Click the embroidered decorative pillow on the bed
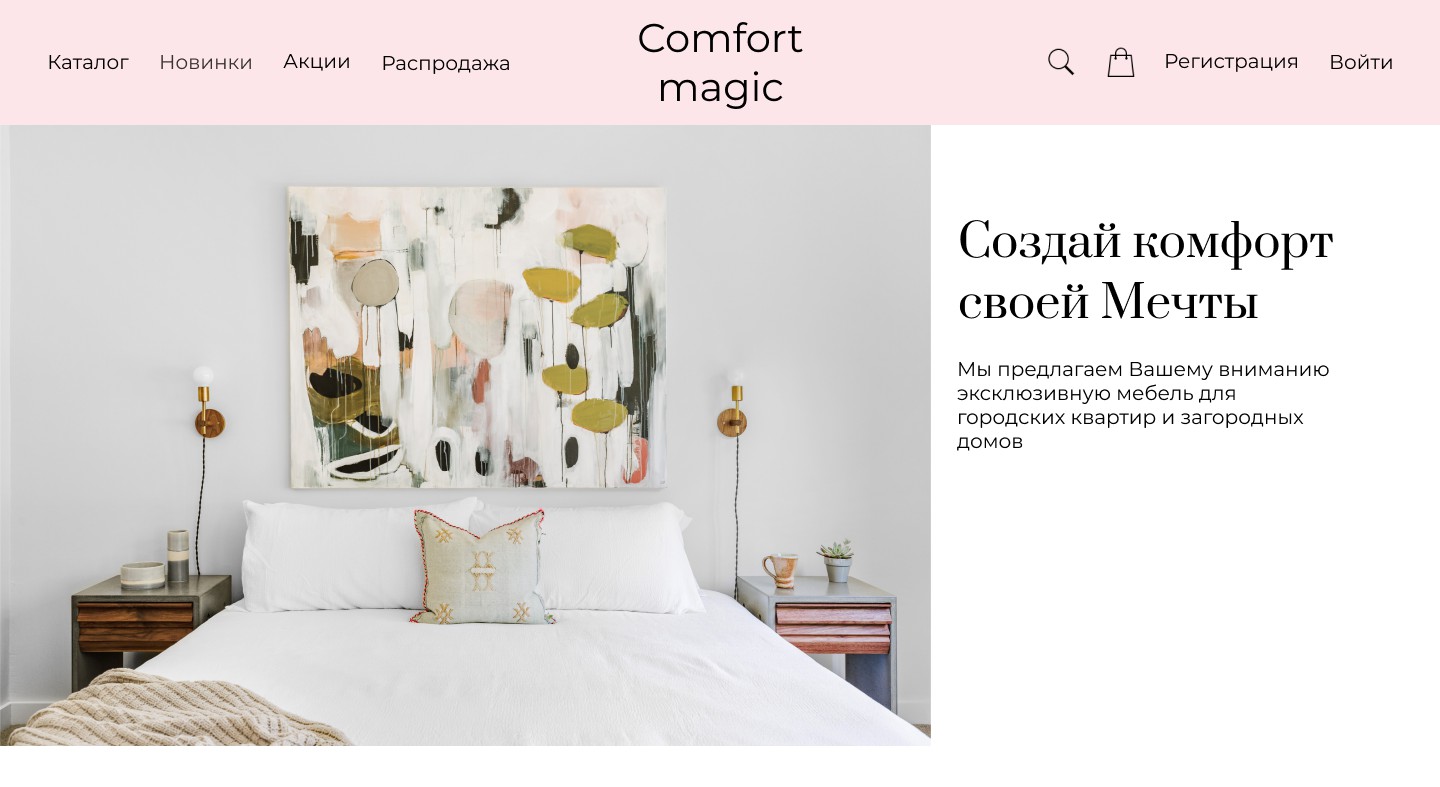The height and width of the screenshot is (787, 1440). coord(480,567)
